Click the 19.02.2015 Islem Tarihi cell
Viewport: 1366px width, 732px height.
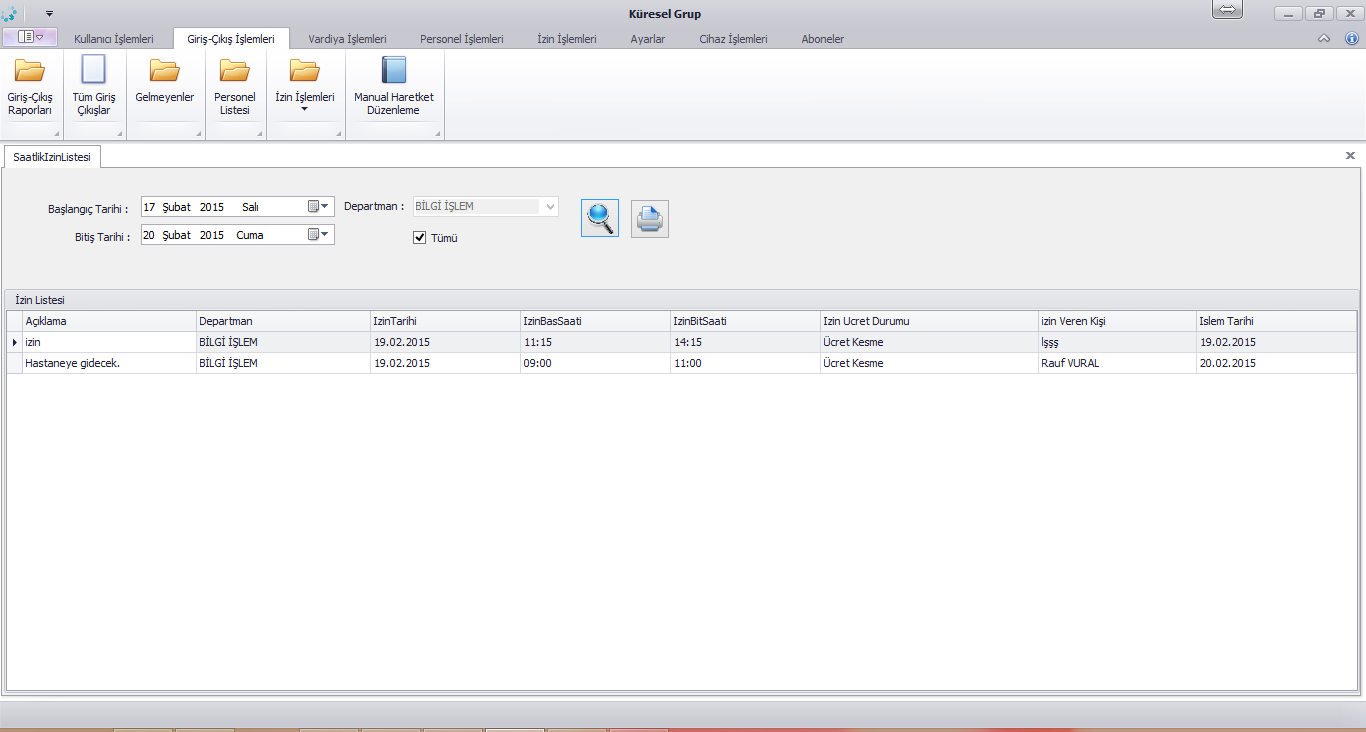click(1277, 342)
